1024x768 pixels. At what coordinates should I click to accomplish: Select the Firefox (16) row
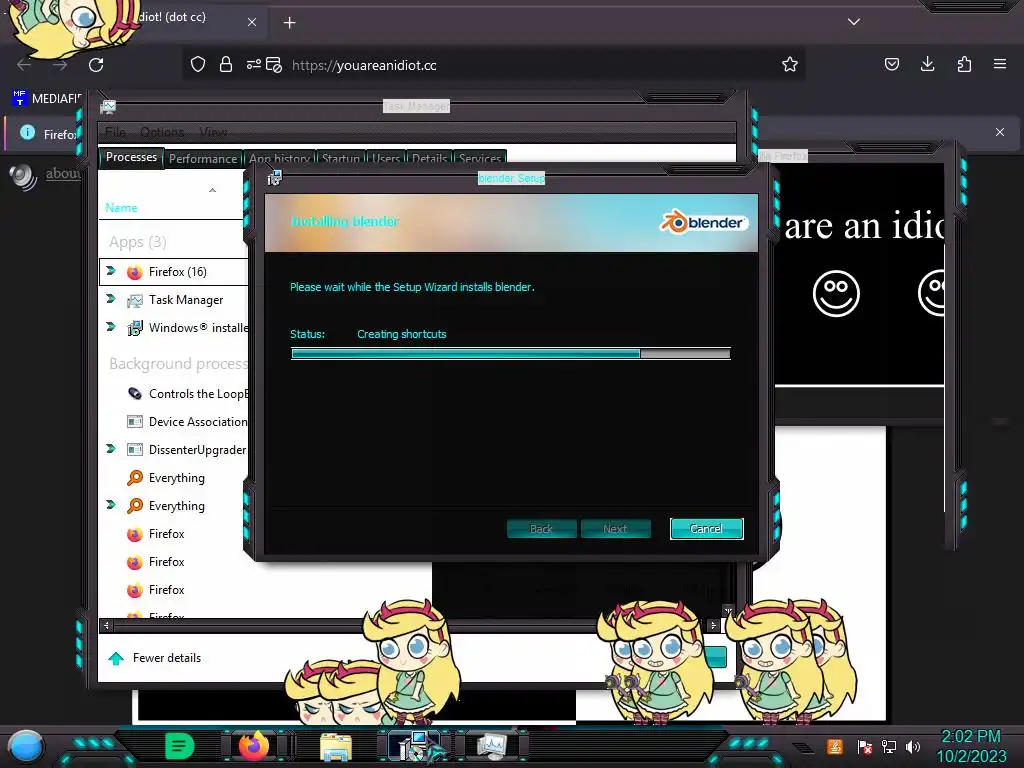click(x=174, y=272)
